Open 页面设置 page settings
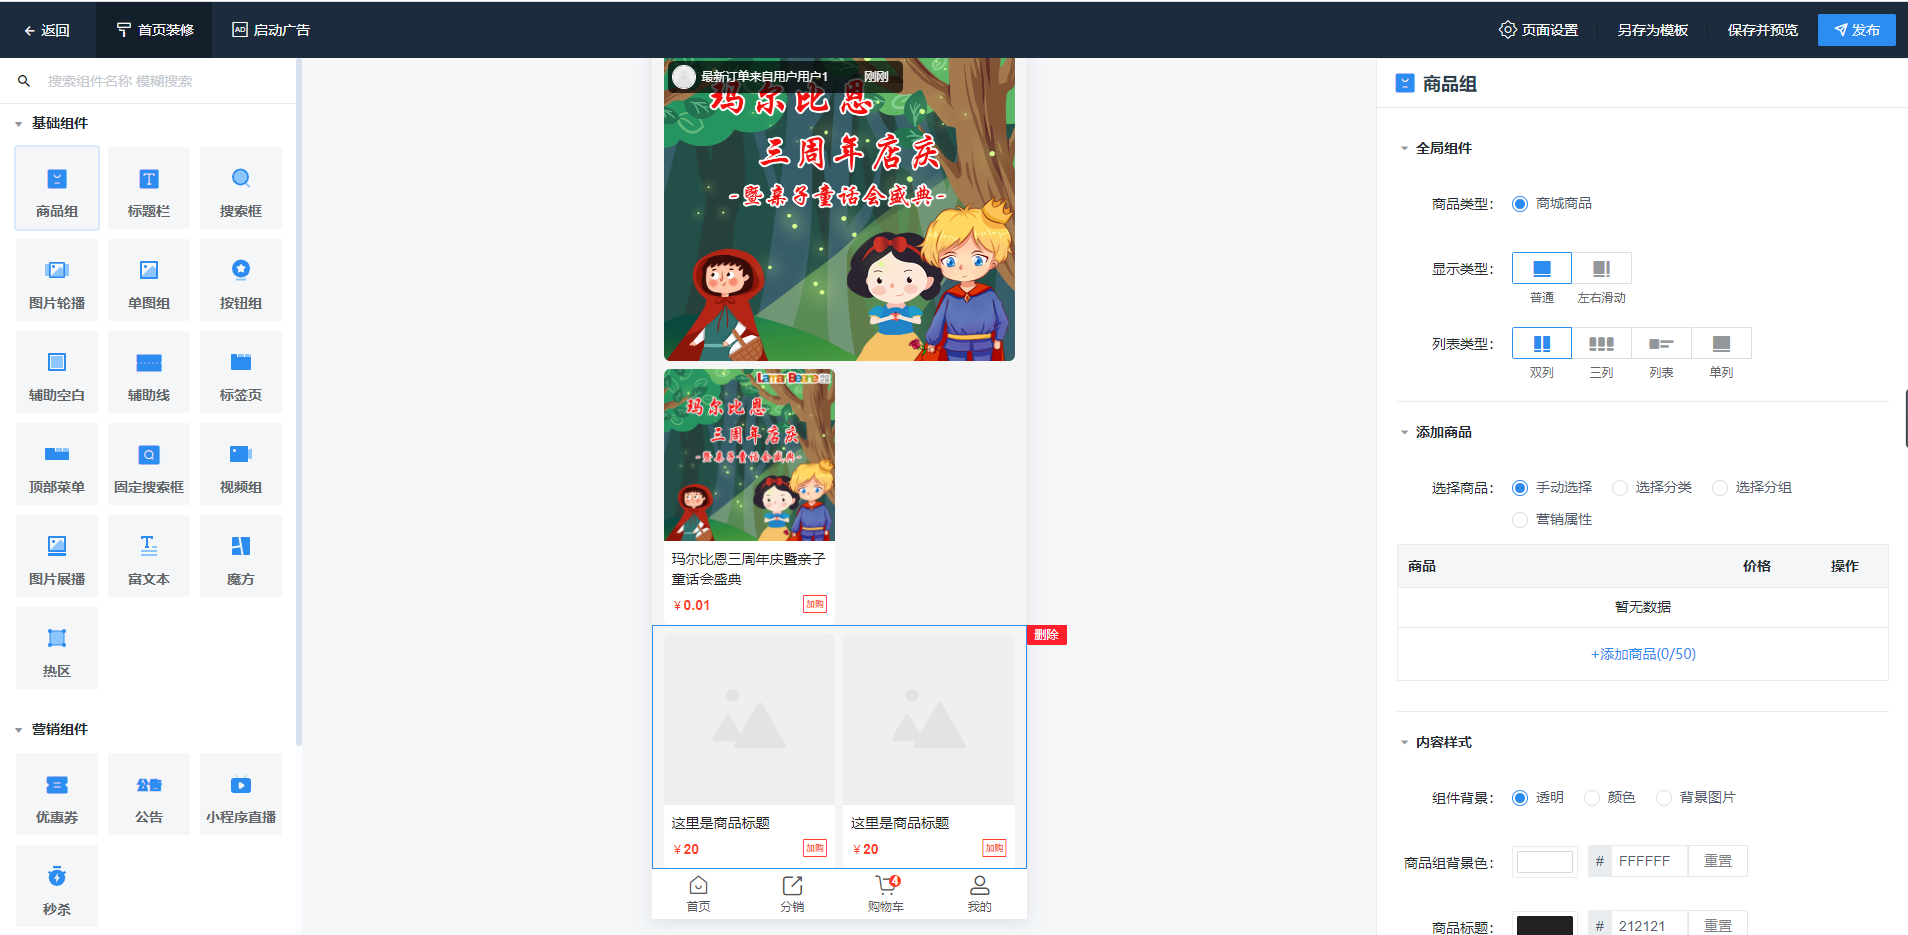This screenshot has width=1908, height=935. pos(1539,30)
